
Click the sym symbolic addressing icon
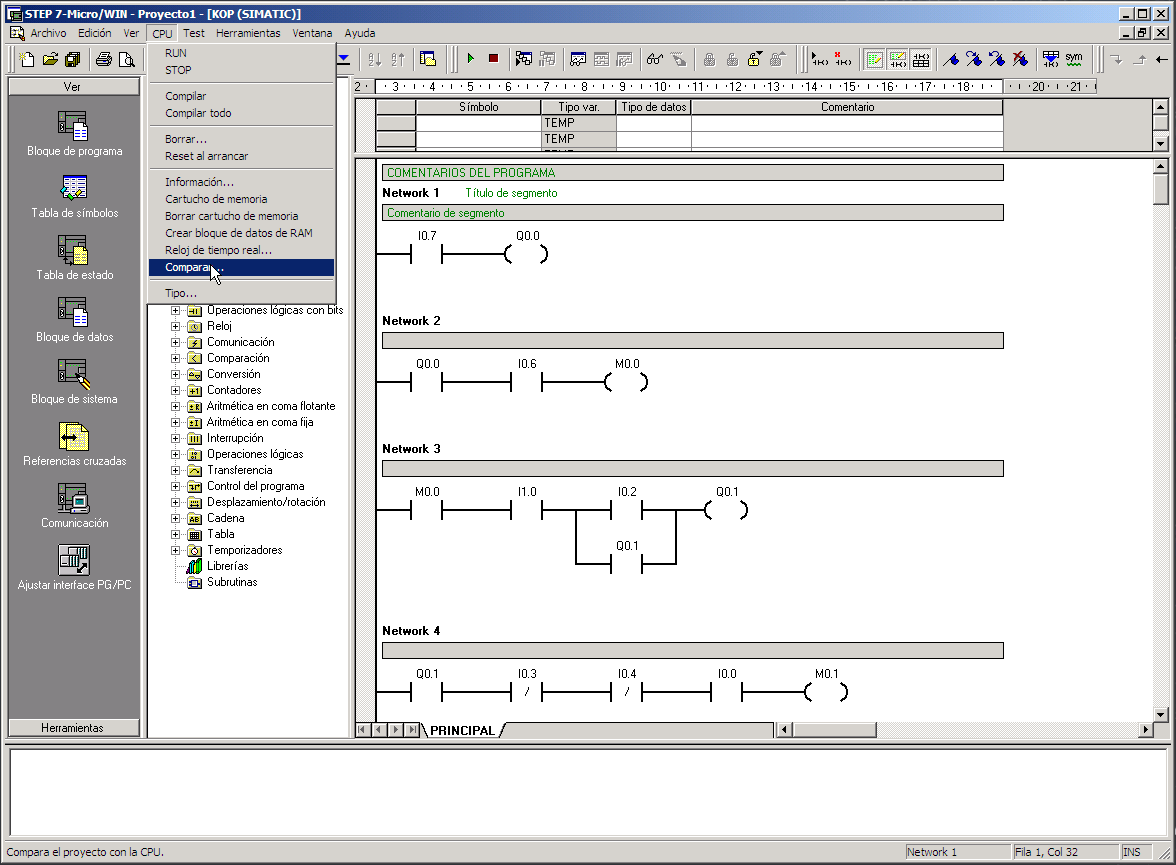click(1074, 59)
